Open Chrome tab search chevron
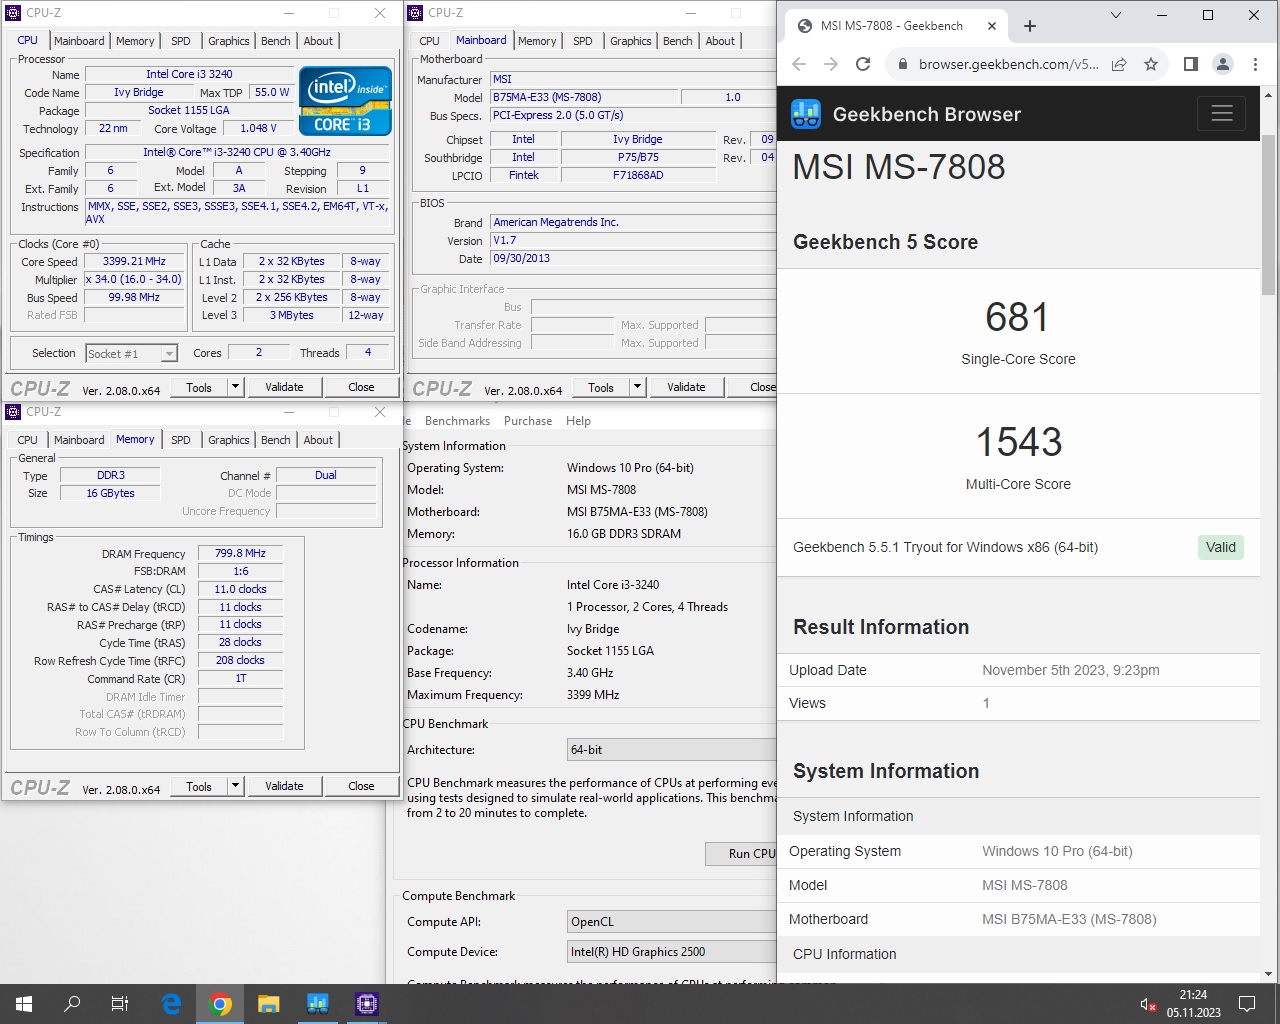The image size is (1280, 1024). click(x=1116, y=15)
